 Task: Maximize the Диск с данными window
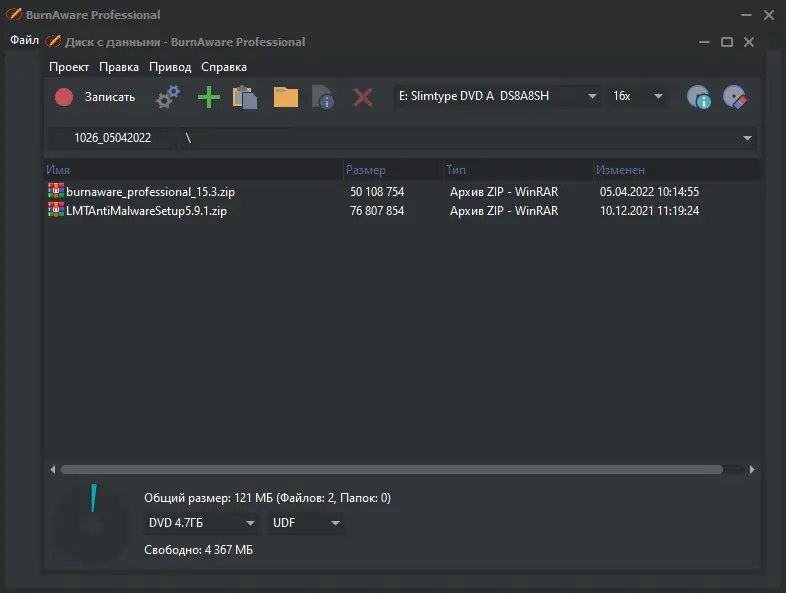click(727, 42)
